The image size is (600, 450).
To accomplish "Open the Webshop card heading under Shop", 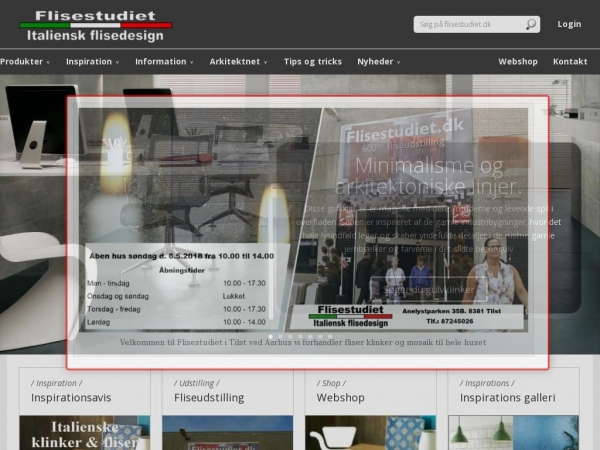I will coord(341,398).
